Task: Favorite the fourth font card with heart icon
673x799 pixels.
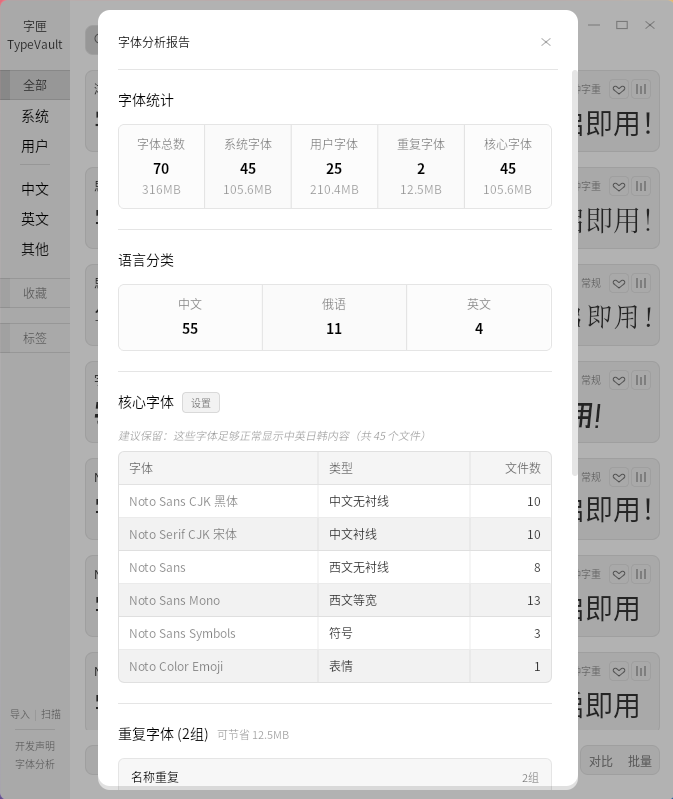Action: pyautogui.click(x=619, y=381)
